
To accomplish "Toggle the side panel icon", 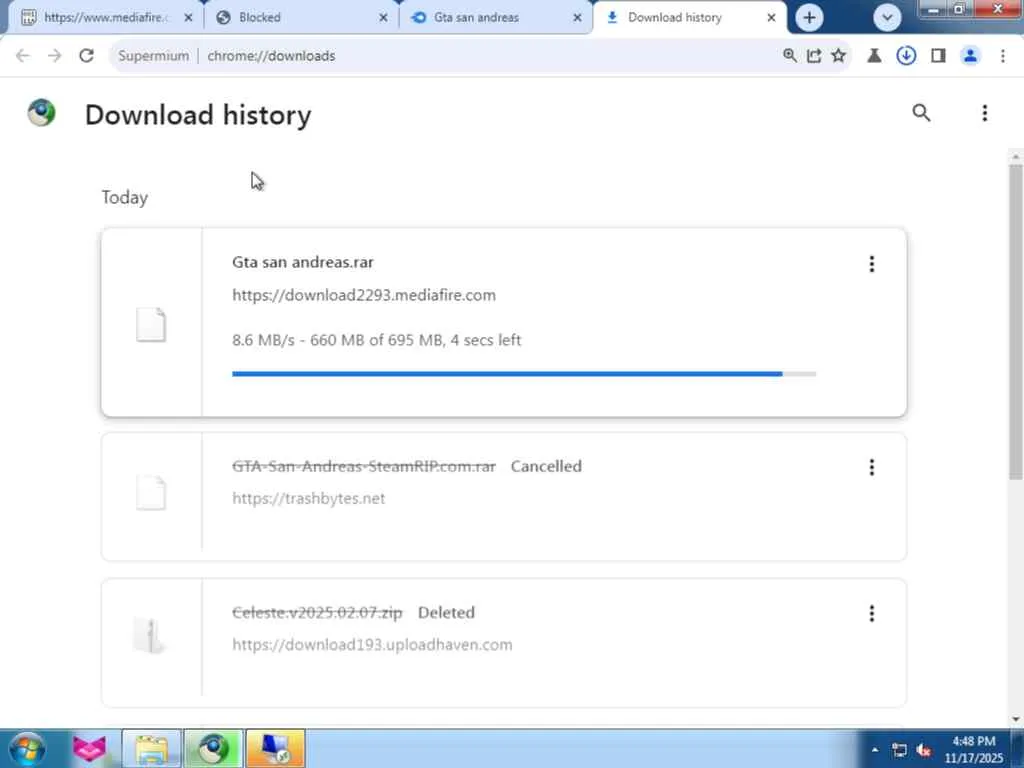I will tap(938, 56).
